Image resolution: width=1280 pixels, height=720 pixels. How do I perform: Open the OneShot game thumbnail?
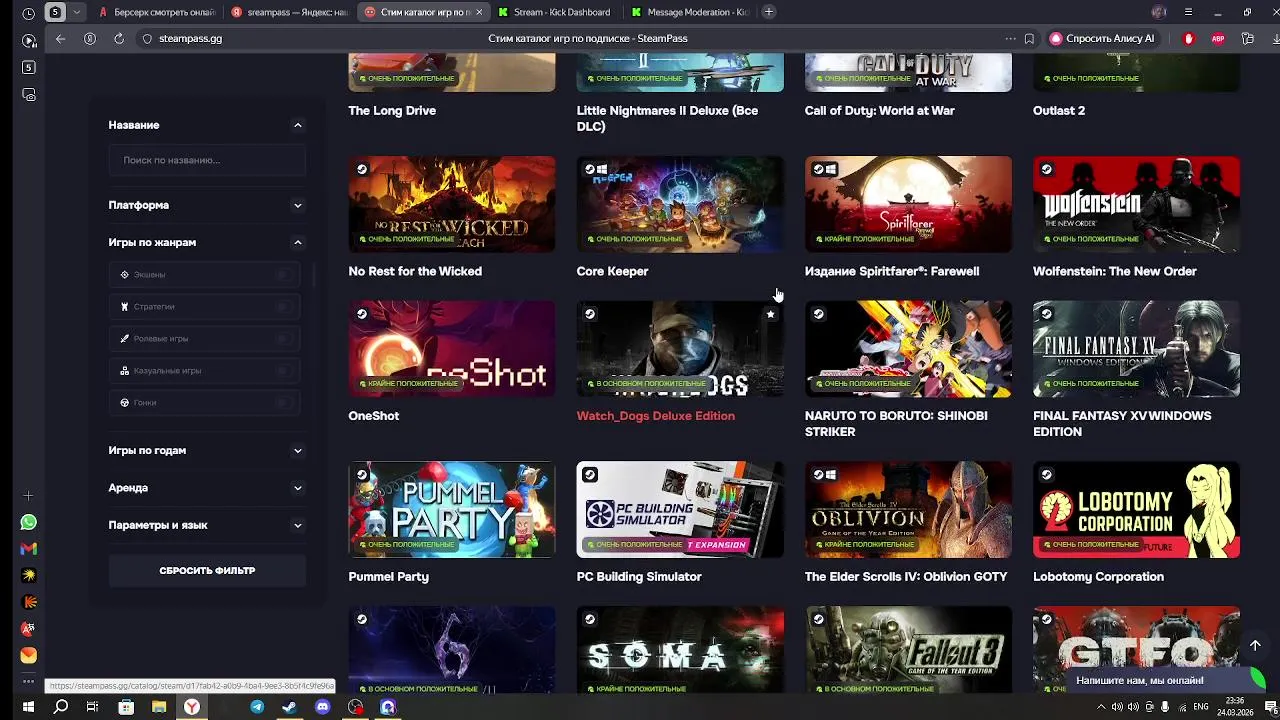click(x=452, y=349)
